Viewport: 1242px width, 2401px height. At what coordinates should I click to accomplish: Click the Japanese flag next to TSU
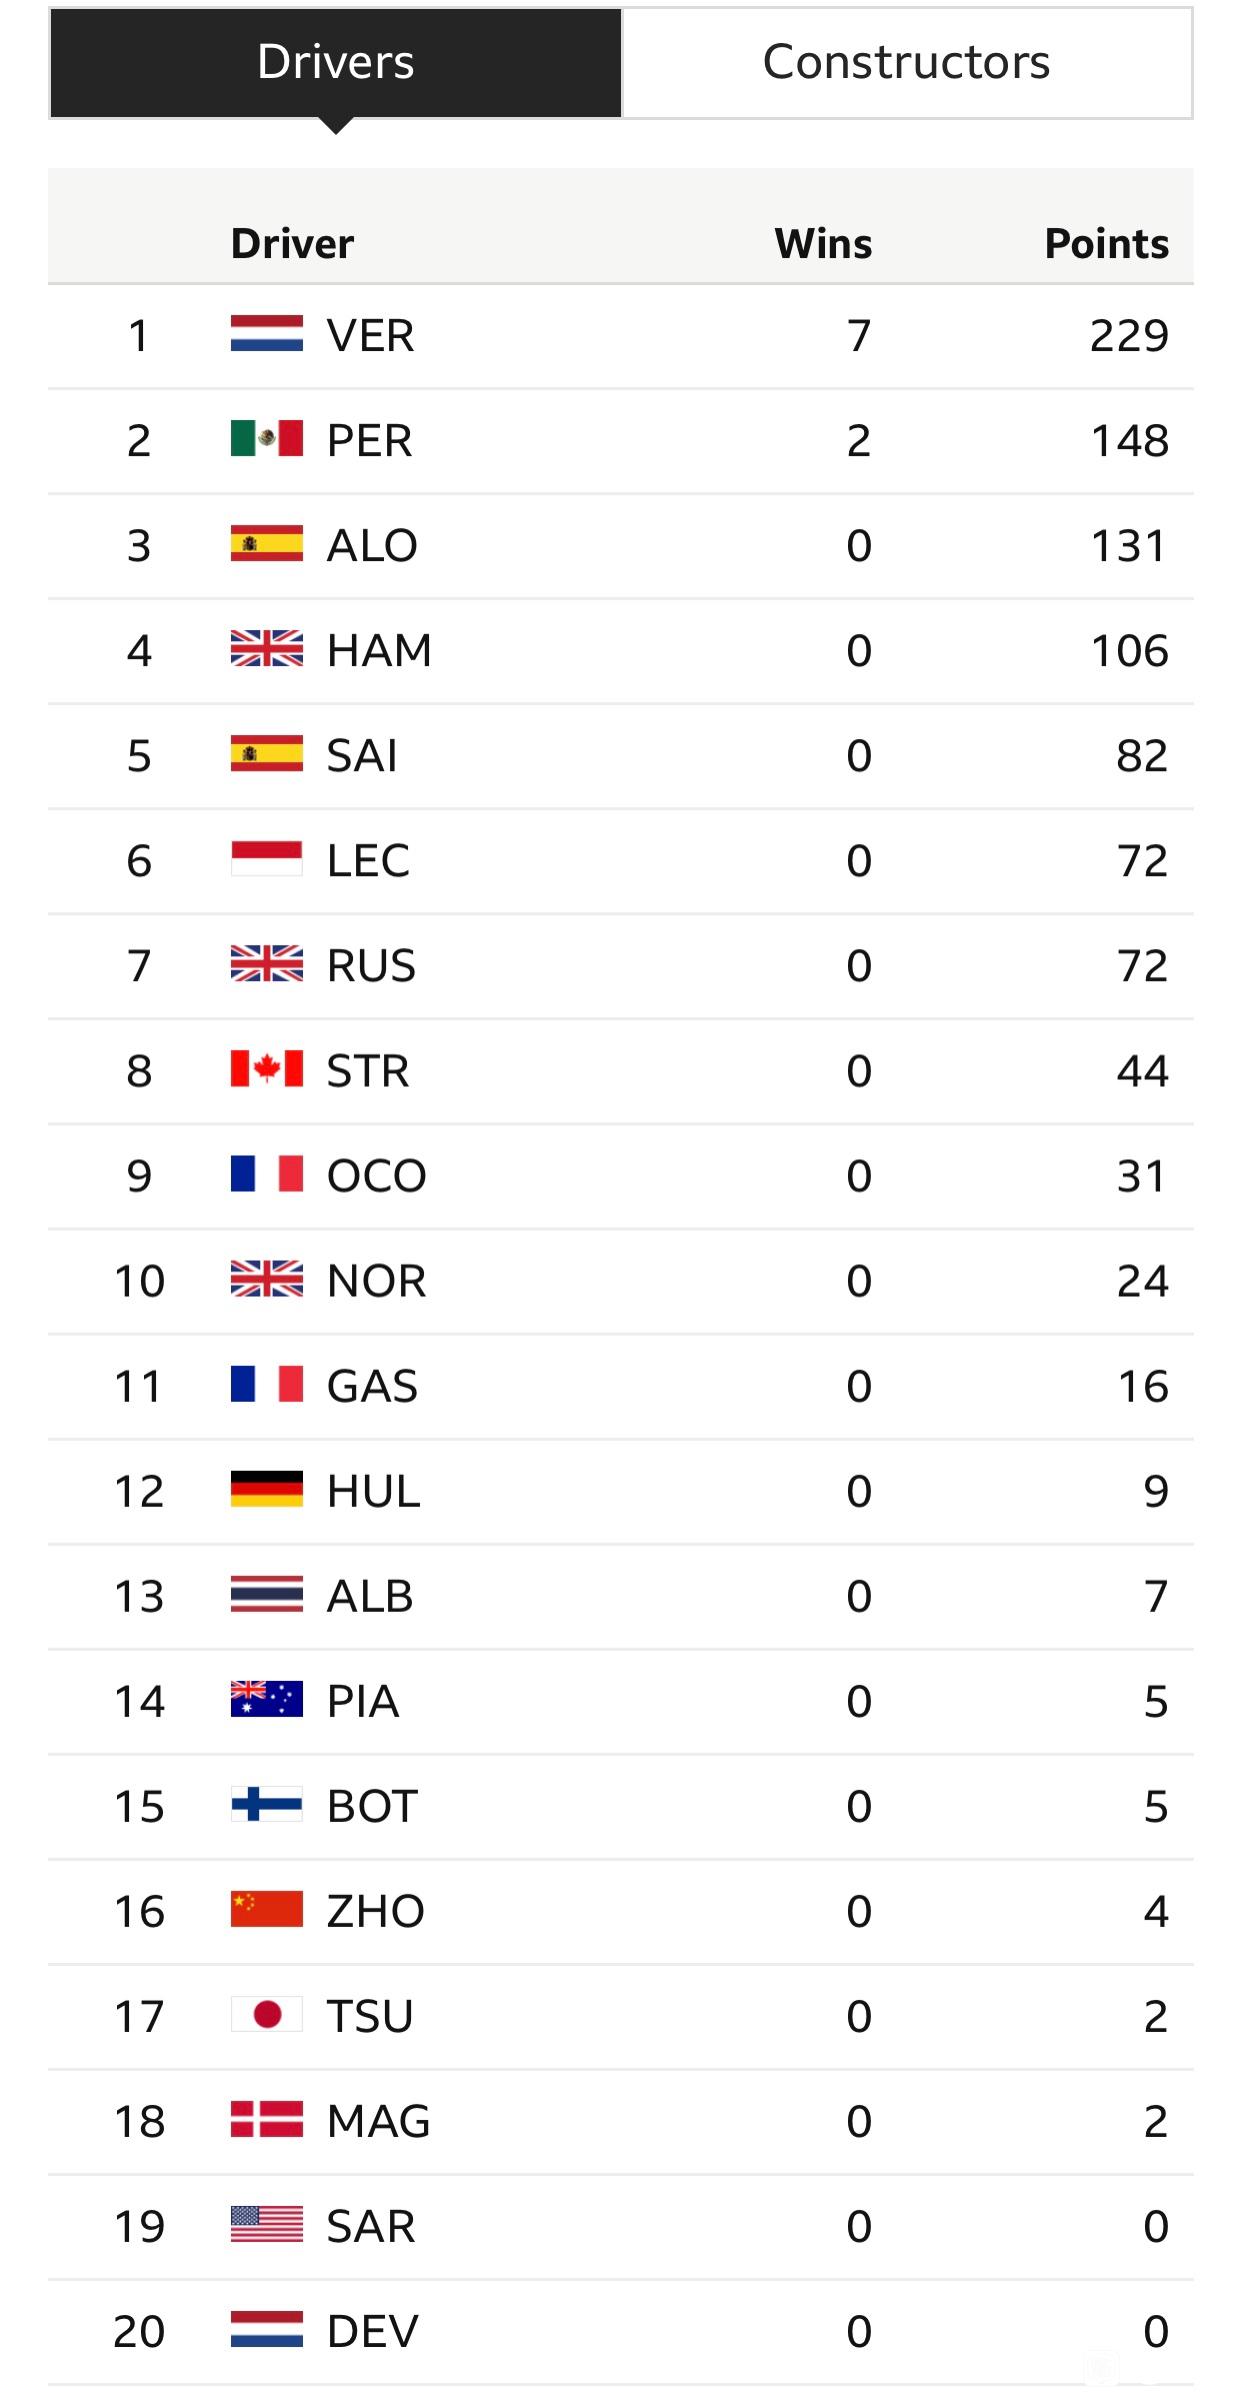click(266, 2014)
